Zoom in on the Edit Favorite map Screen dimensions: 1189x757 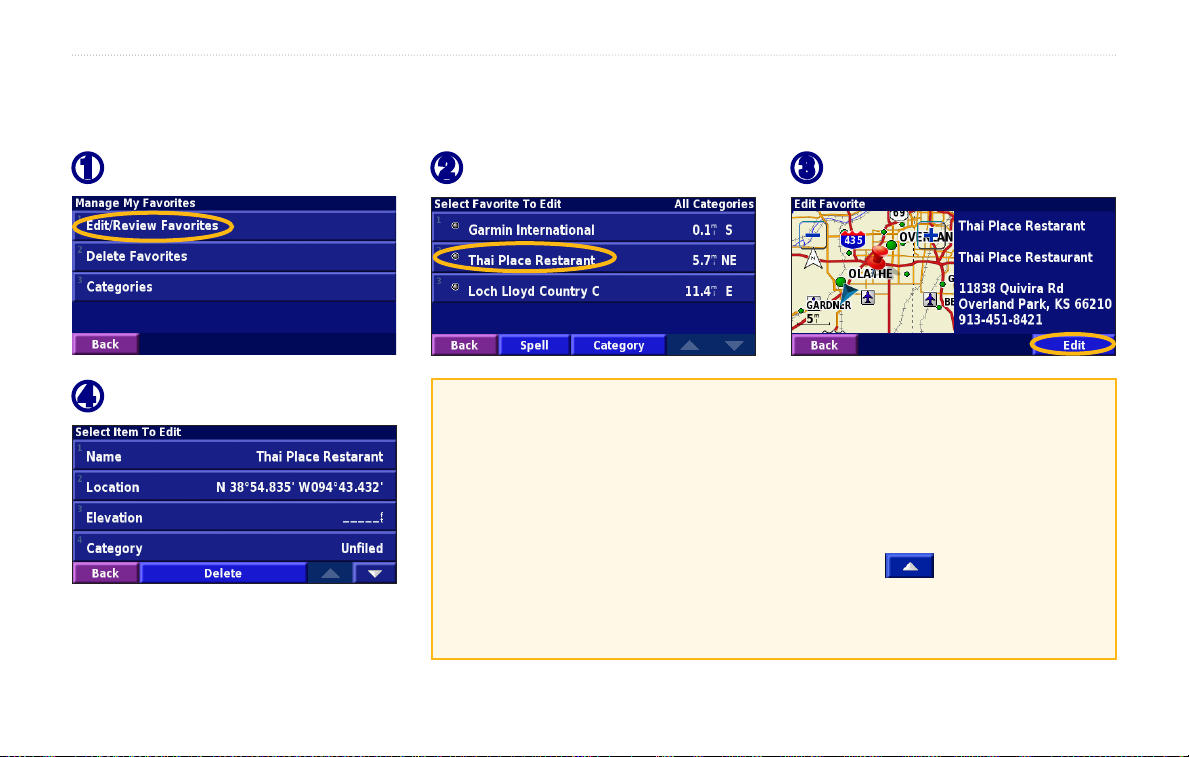coord(930,236)
